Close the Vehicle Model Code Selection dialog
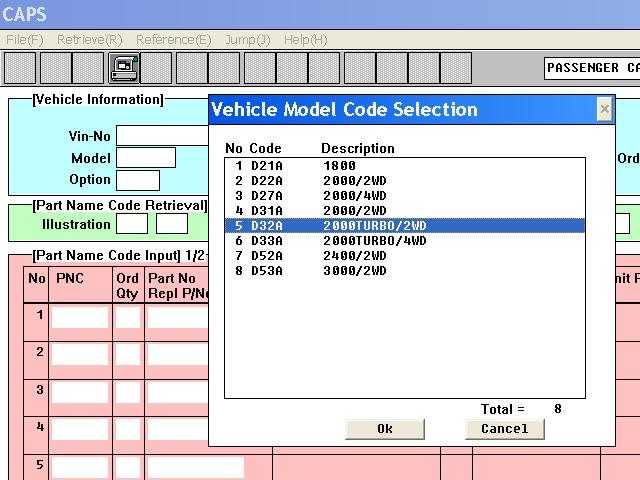This screenshot has height=480, width=640. tap(604, 109)
